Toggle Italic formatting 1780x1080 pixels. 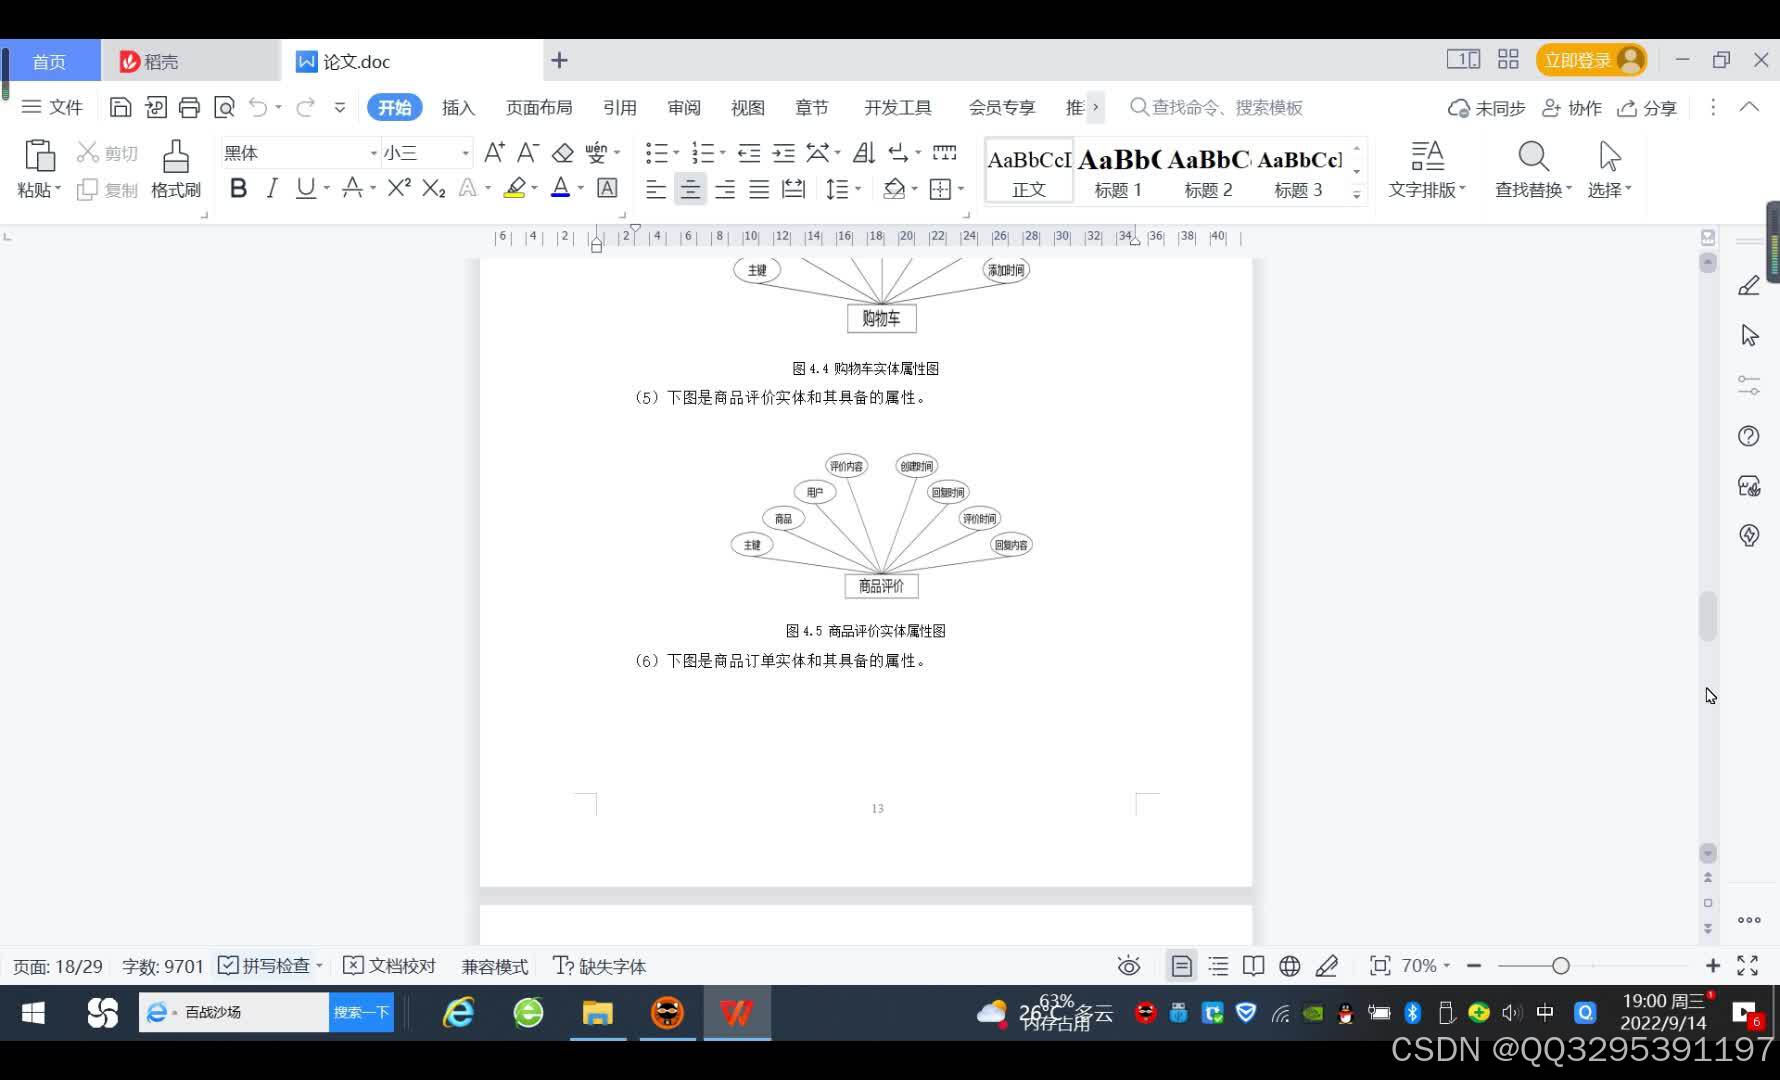pyautogui.click(x=271, y=187)
